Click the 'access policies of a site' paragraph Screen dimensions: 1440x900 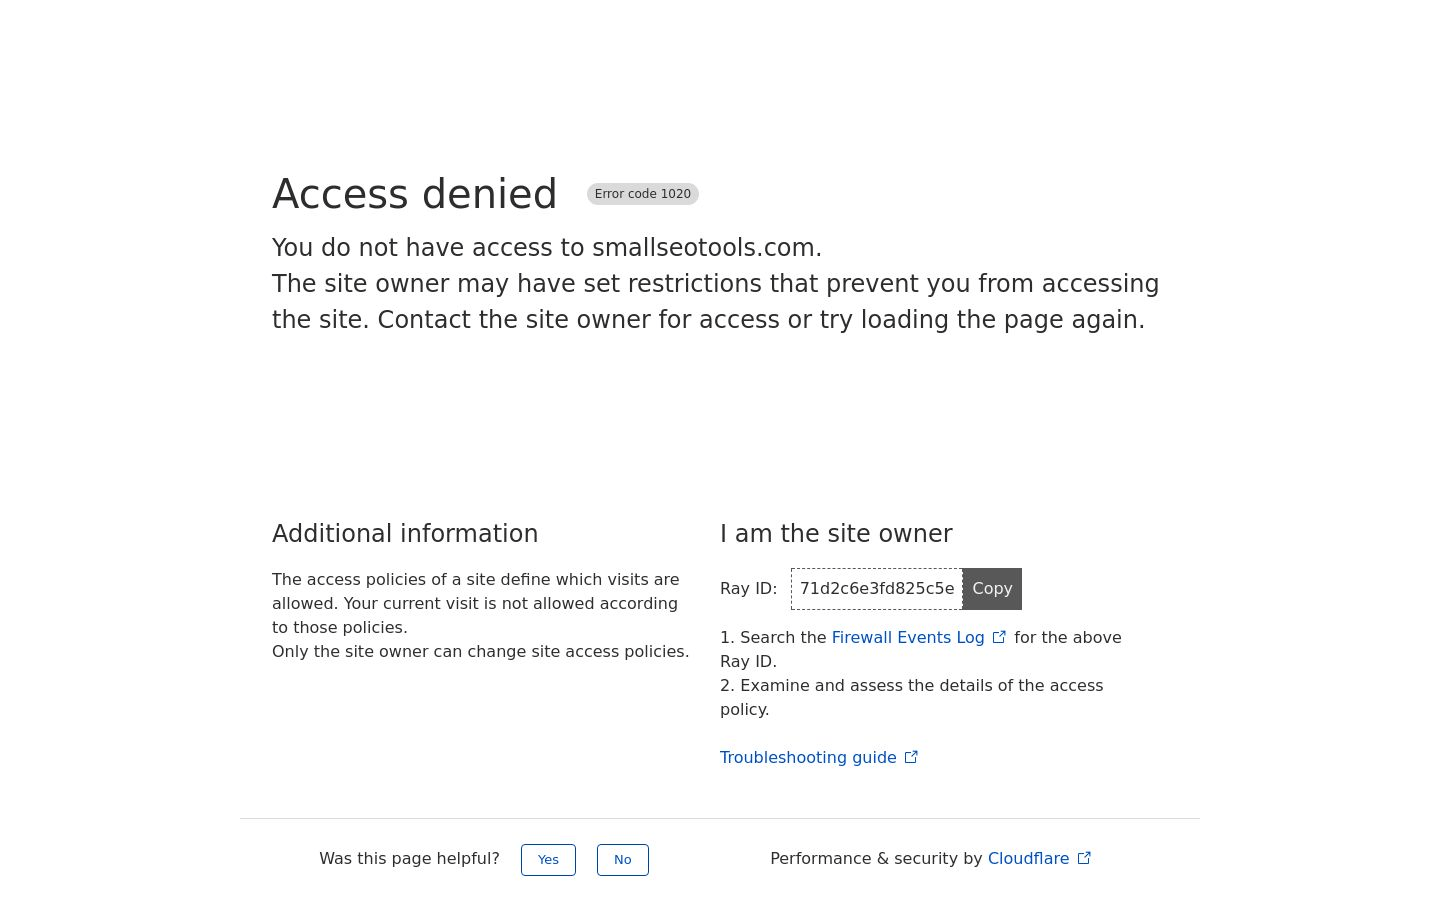point(475,603)
